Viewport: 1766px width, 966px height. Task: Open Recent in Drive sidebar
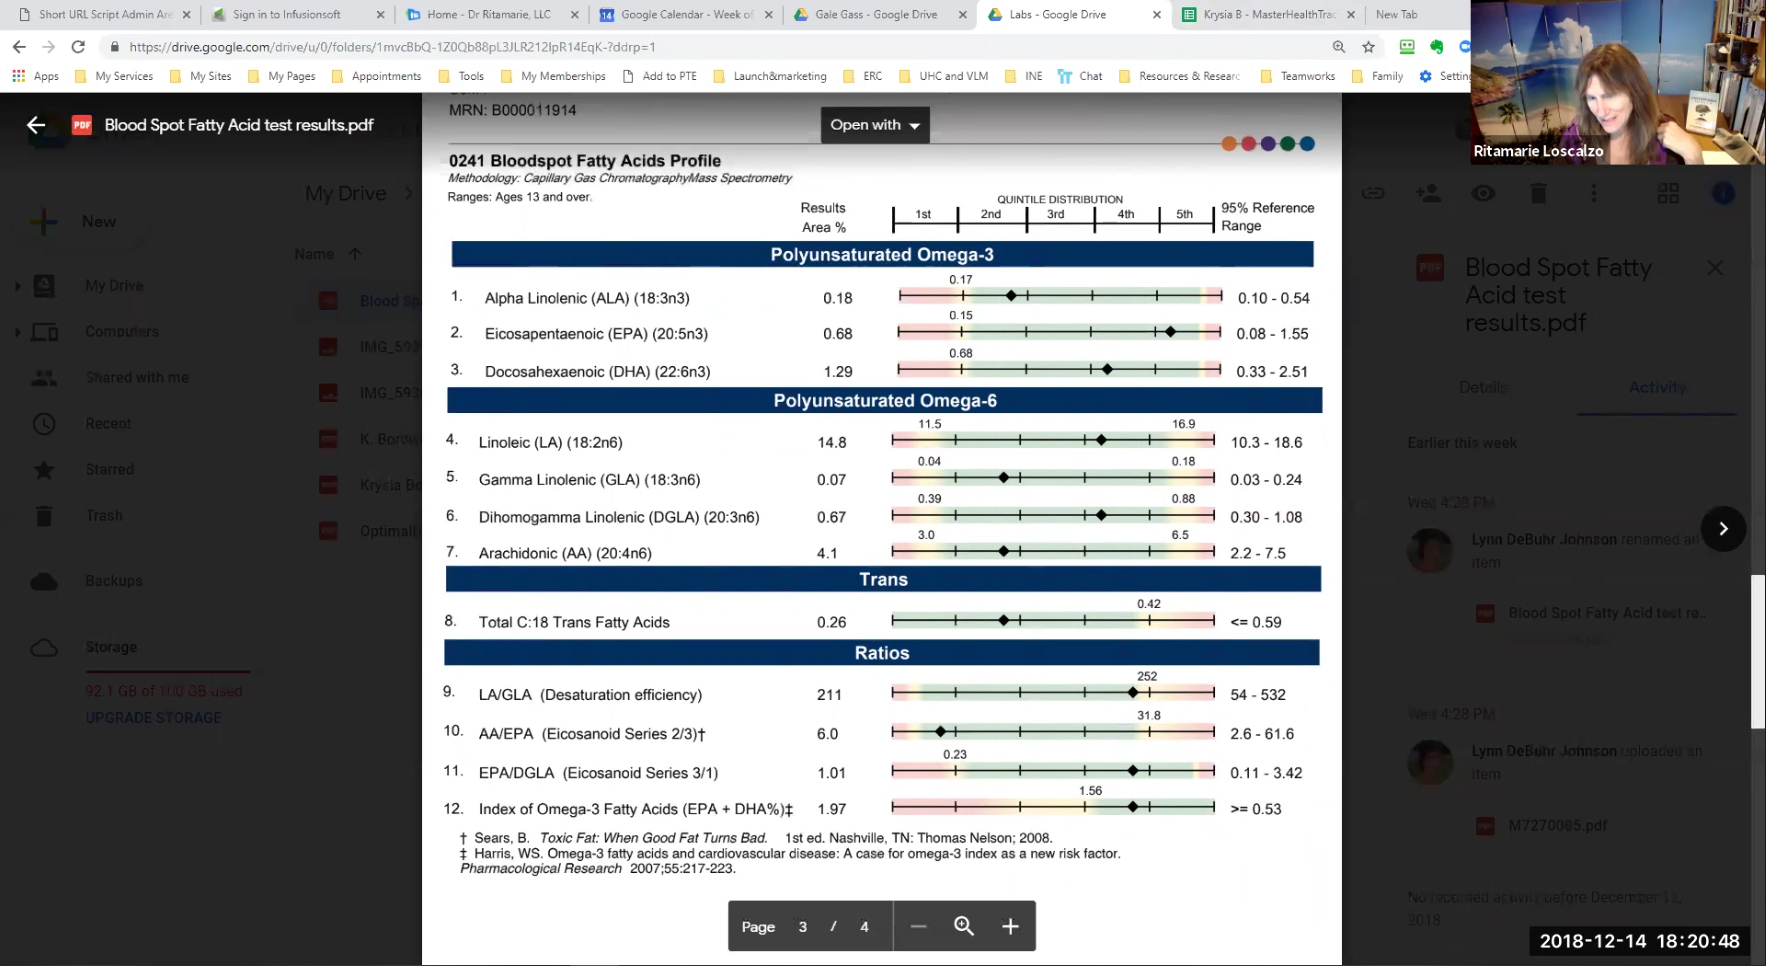tap(108, 424)
